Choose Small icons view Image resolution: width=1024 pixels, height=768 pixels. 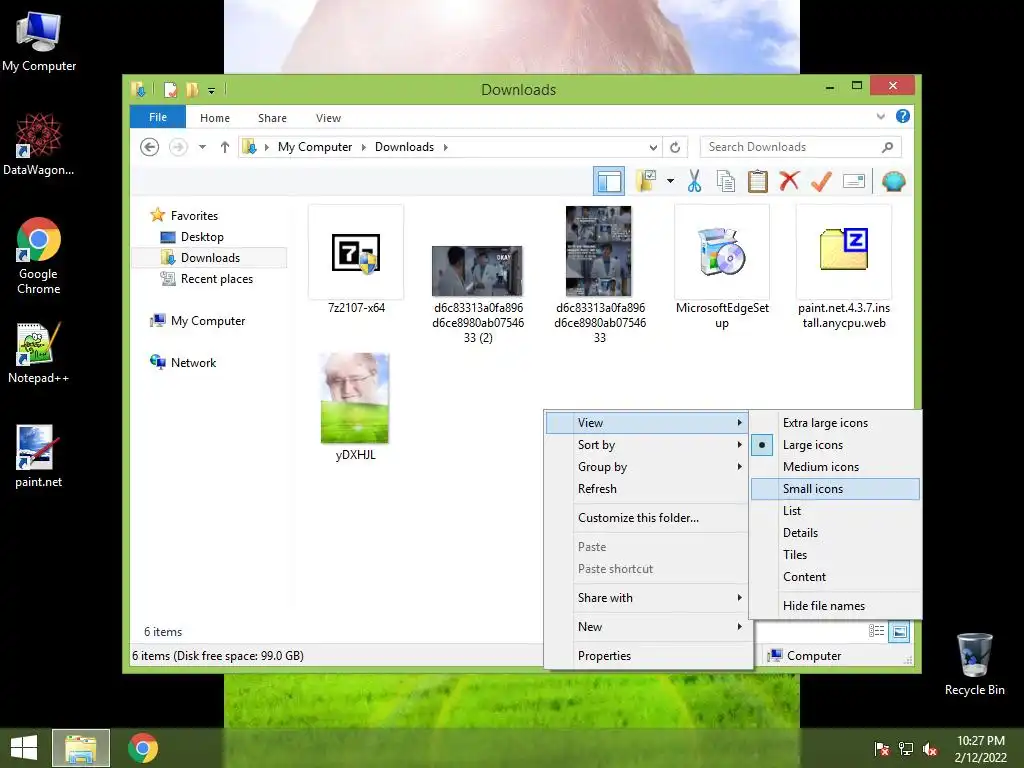835,489
